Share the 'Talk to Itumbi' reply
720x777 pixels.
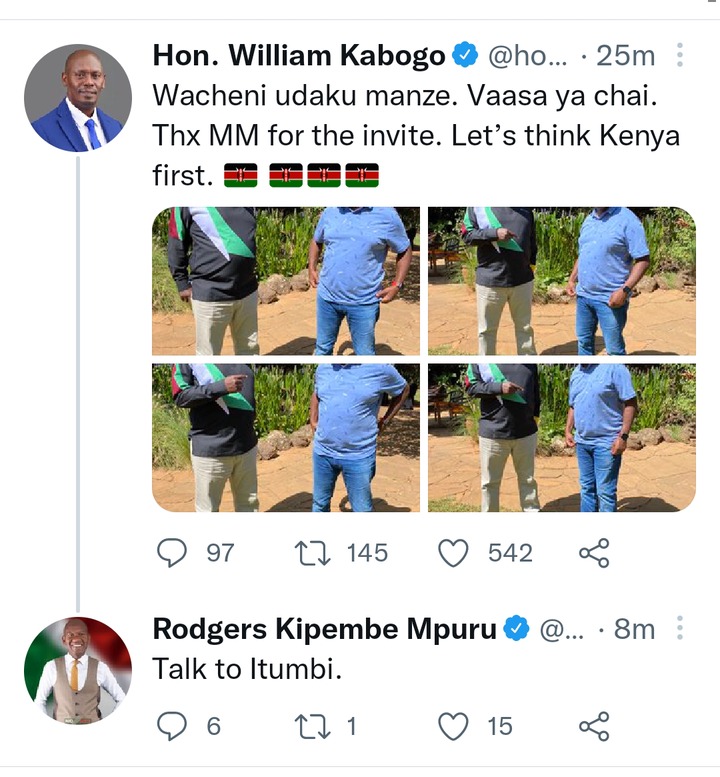click(594, 727)
